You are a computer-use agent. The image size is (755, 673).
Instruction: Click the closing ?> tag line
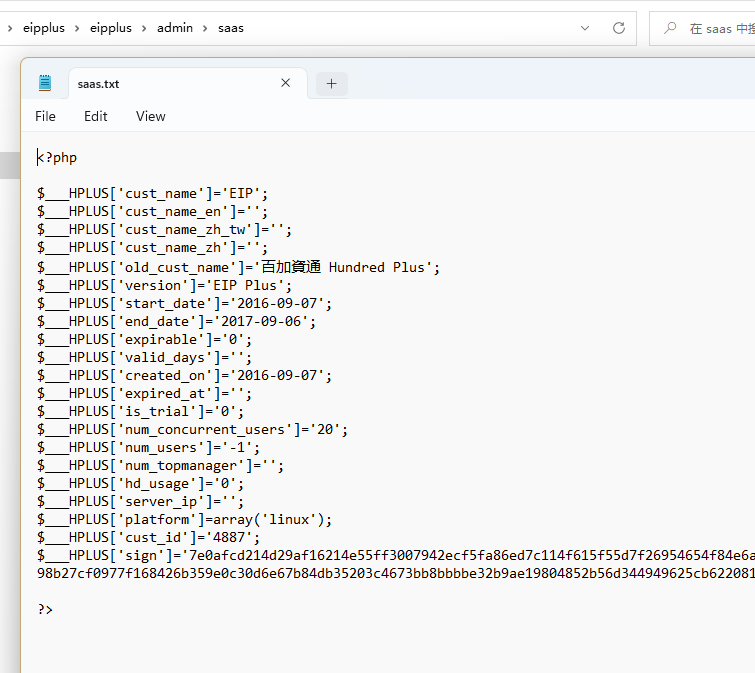click(45, 609)
